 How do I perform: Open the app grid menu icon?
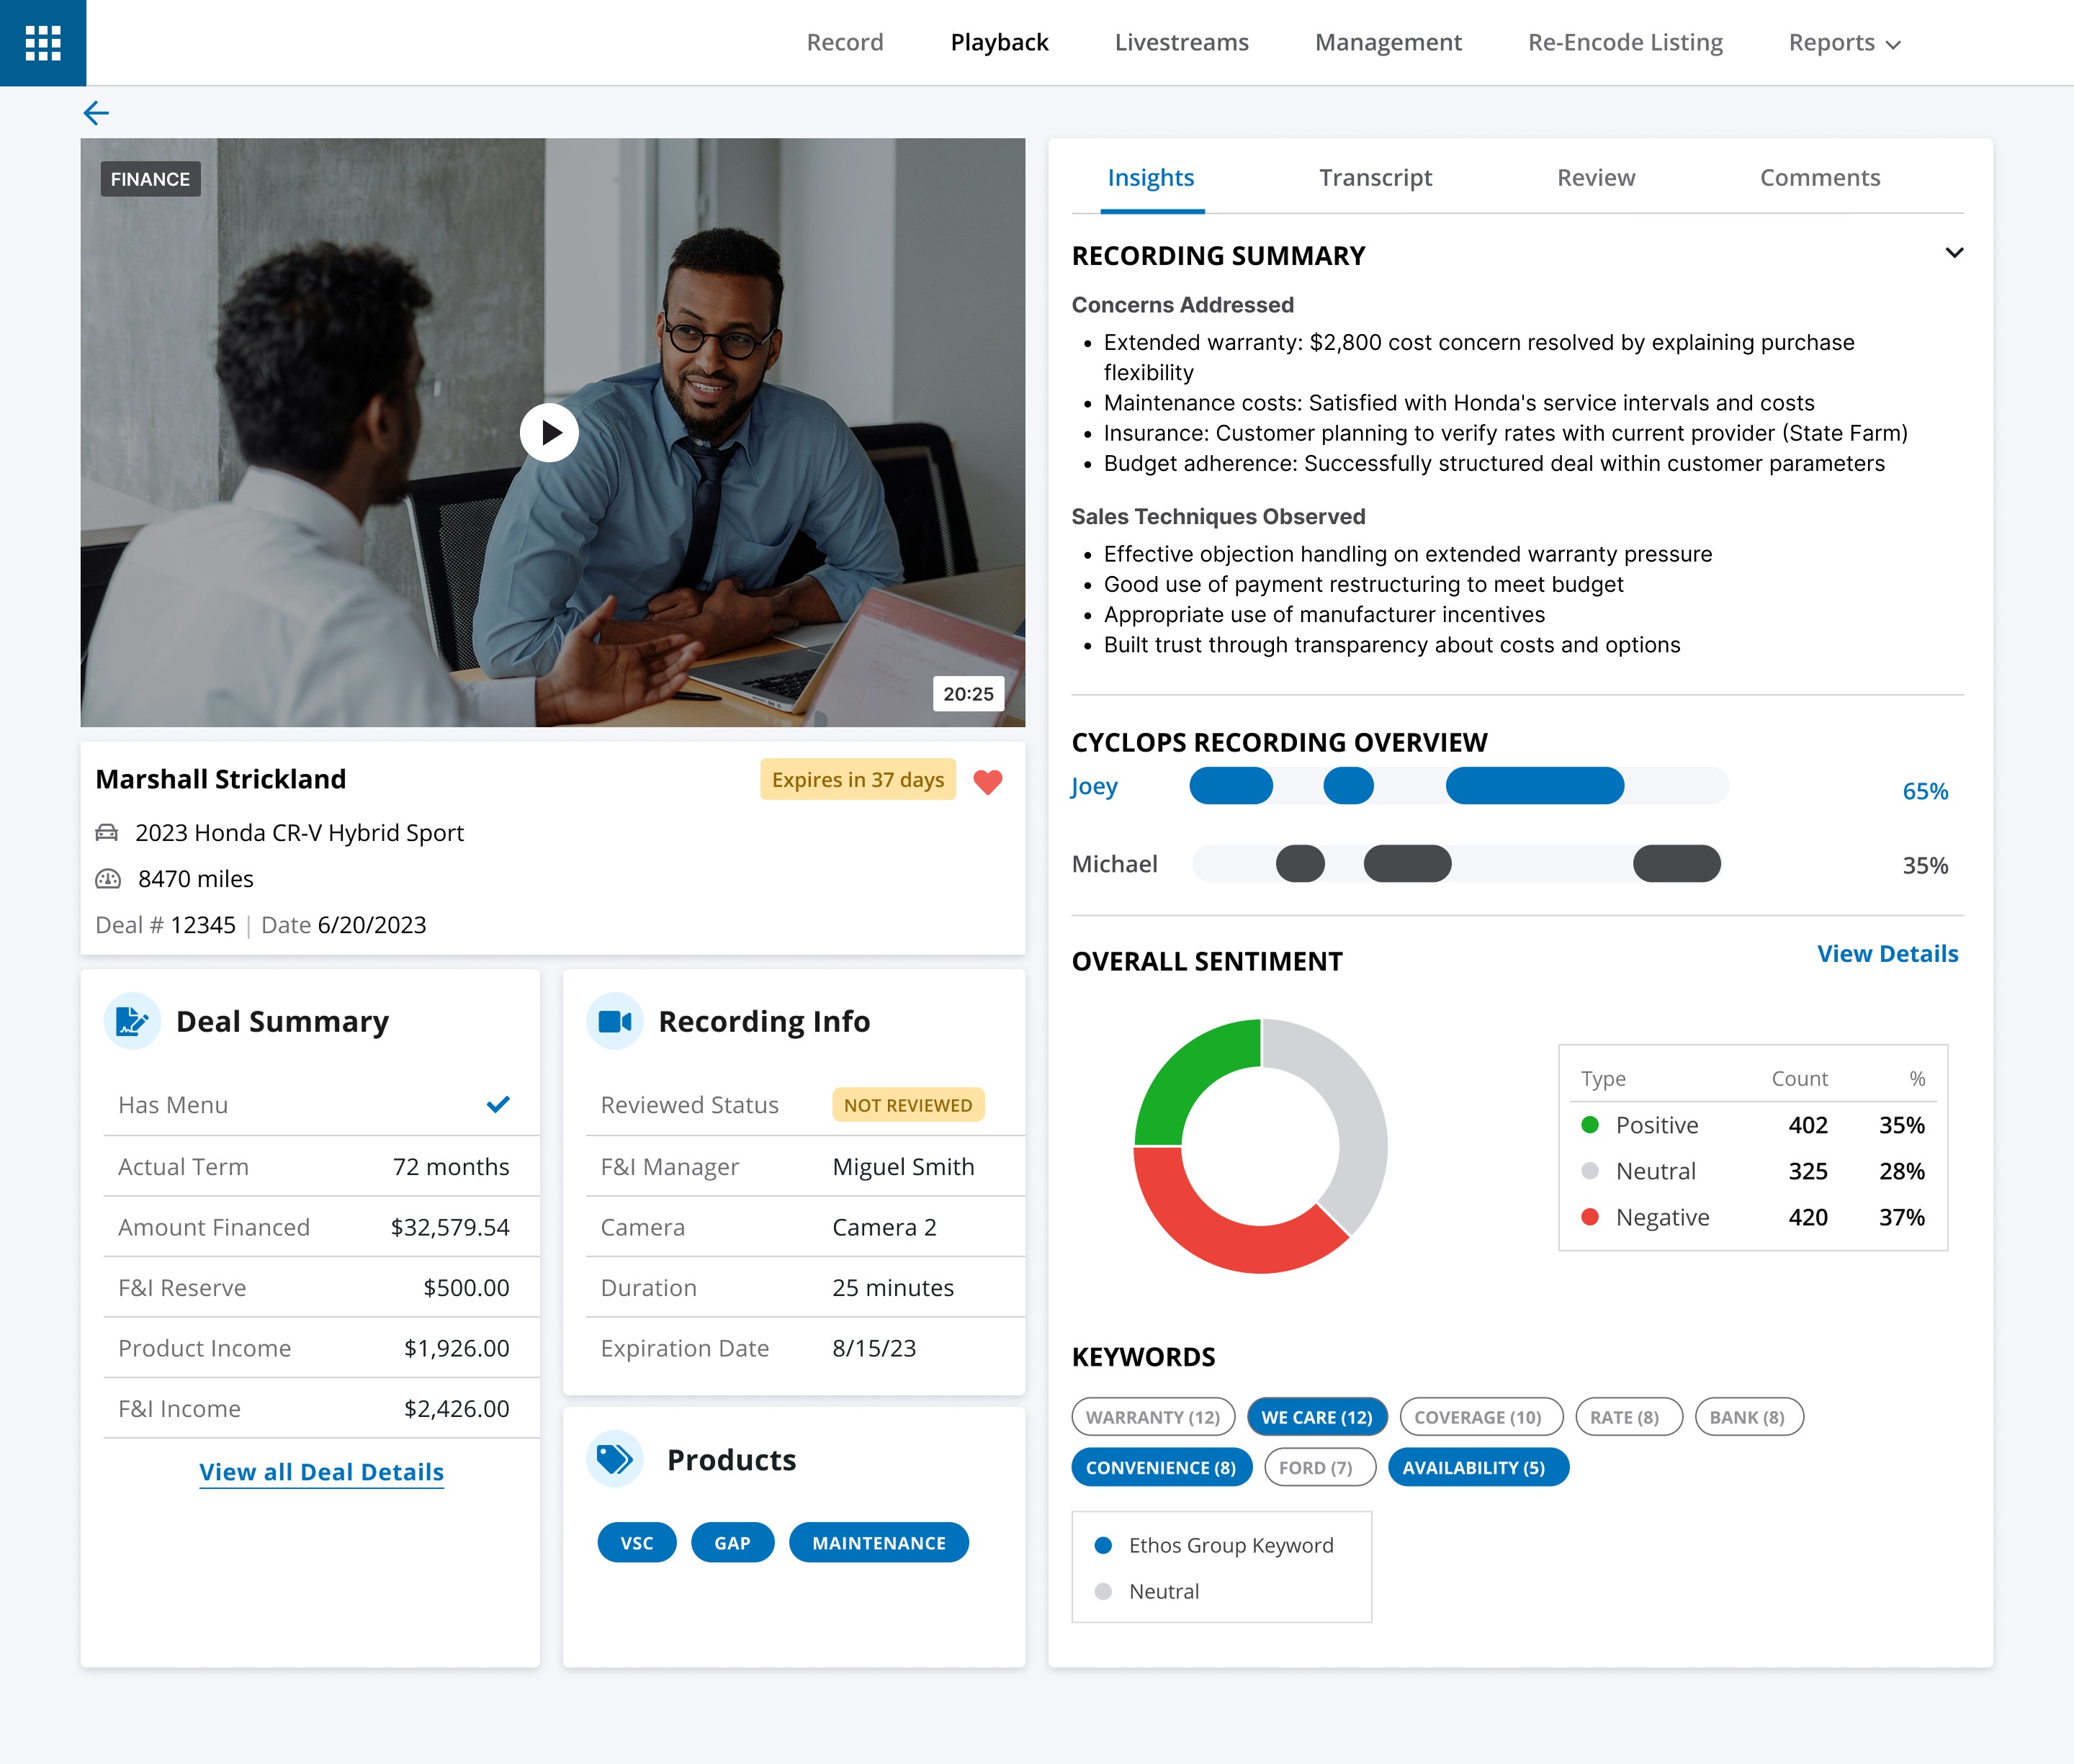43,43
